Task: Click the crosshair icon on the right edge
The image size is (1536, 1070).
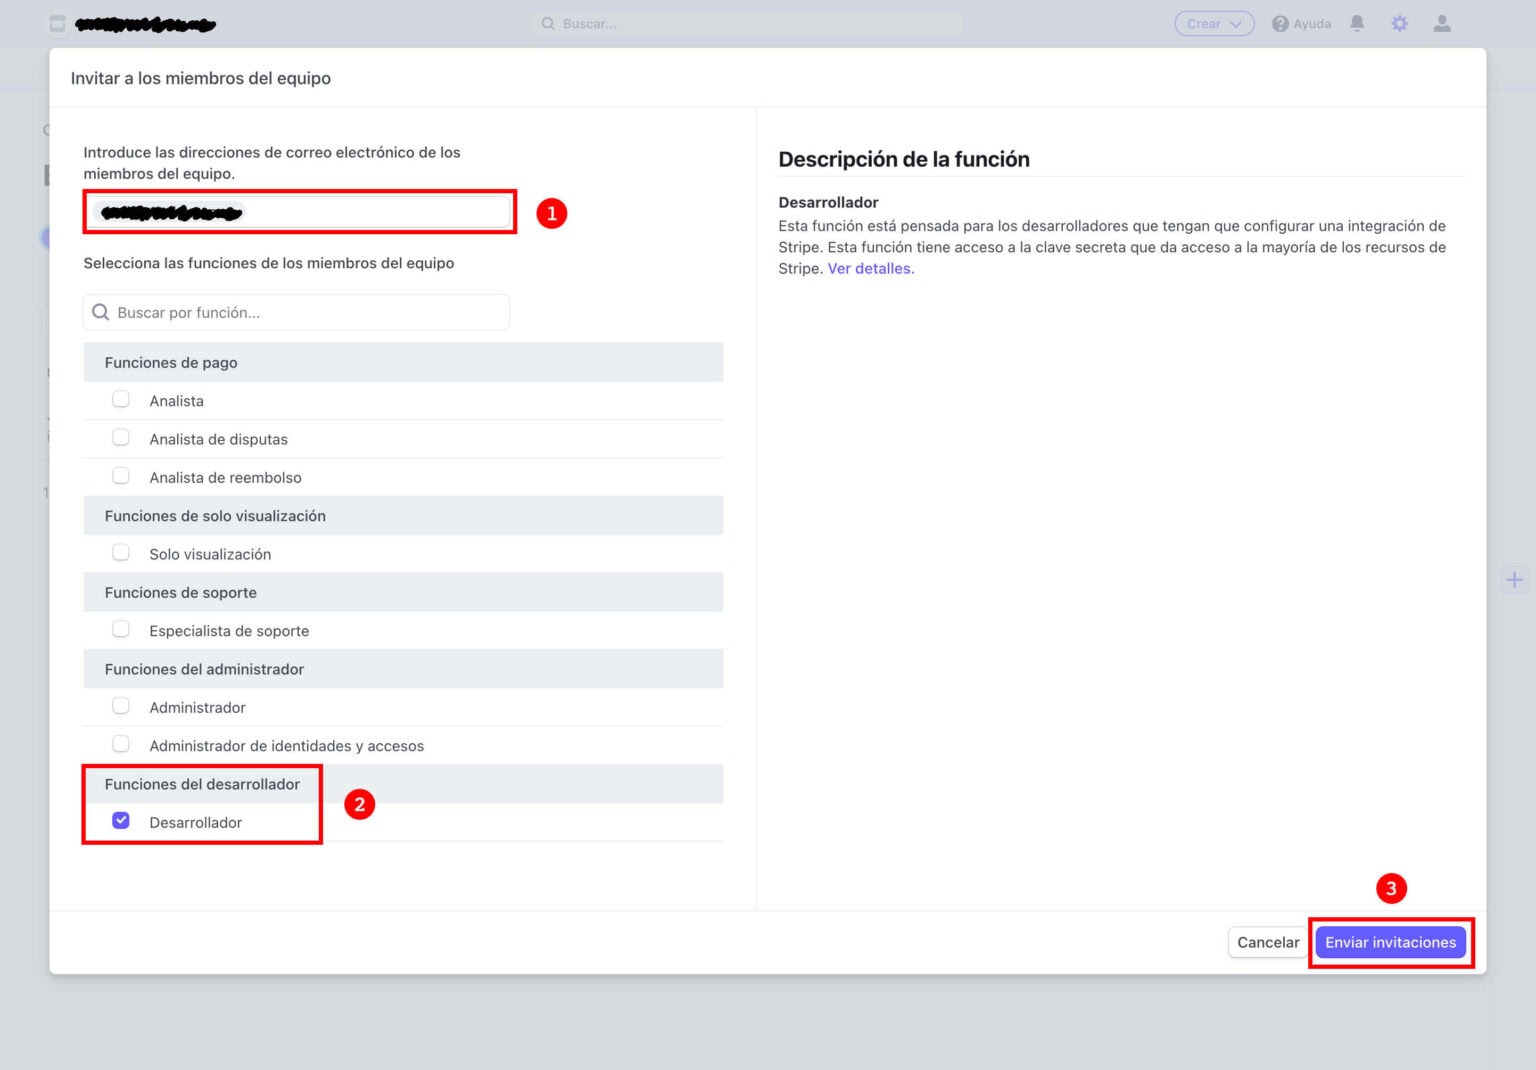Action: [1514, 579]
